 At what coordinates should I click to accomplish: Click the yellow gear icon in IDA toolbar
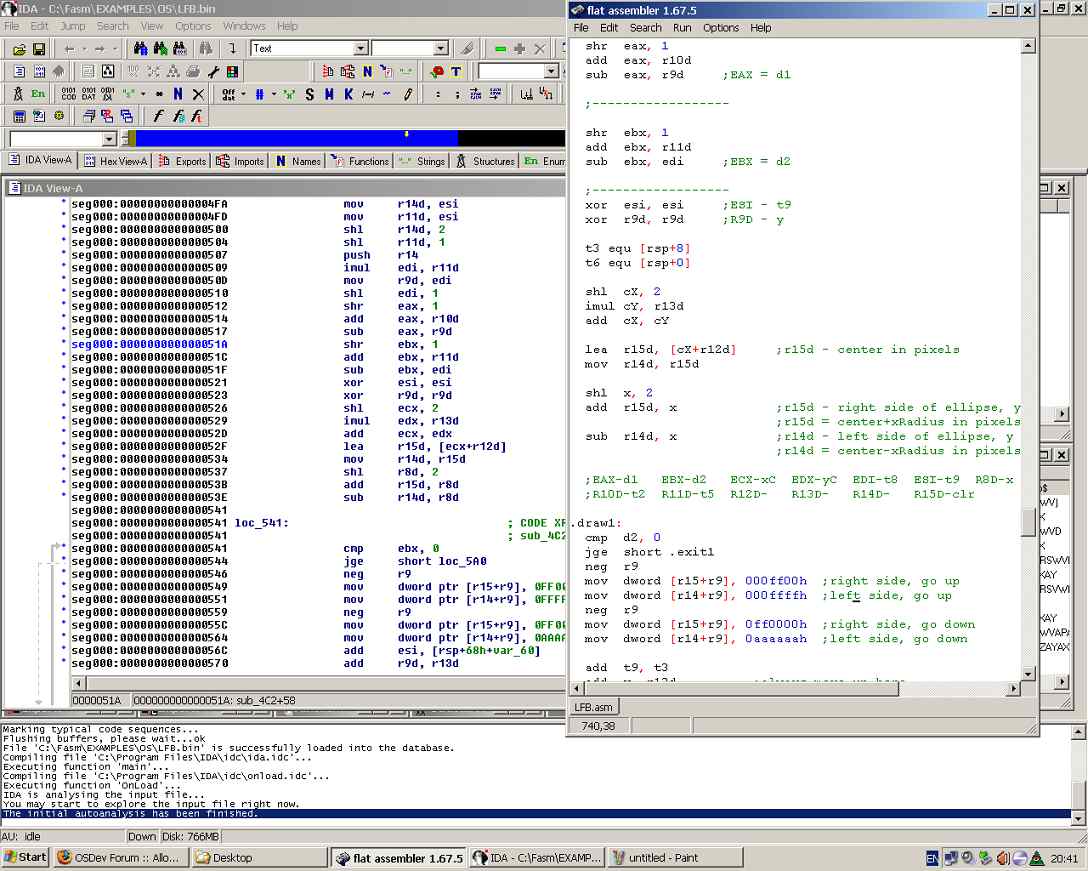[x=59, y=116]
